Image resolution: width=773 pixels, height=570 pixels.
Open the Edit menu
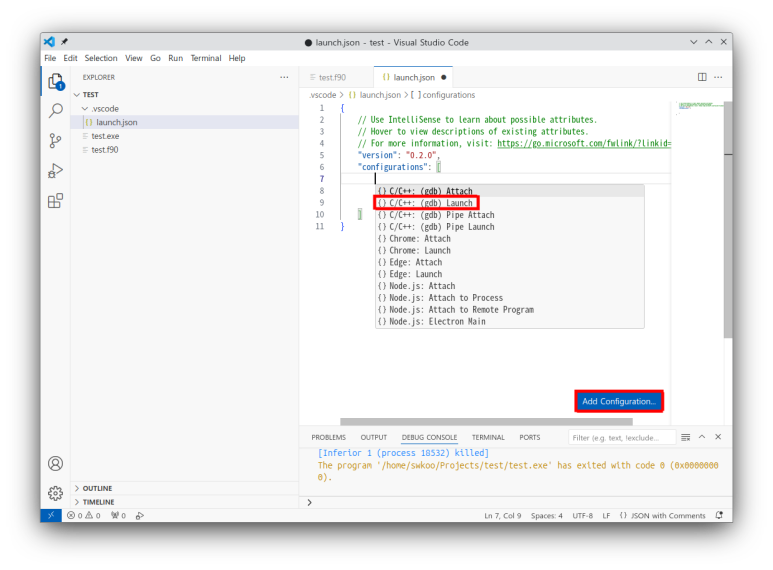click(70, 58)
